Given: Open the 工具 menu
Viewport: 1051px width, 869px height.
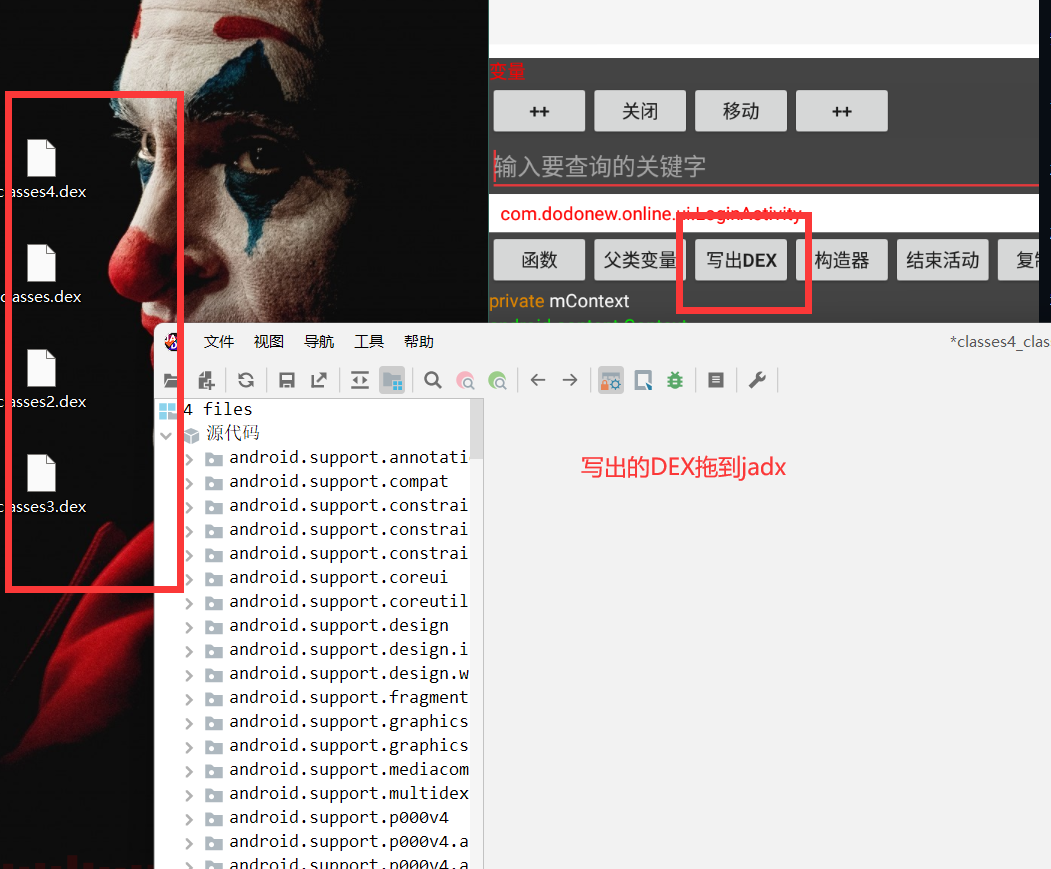Looking at the screenshot, I should coord(369,342).
